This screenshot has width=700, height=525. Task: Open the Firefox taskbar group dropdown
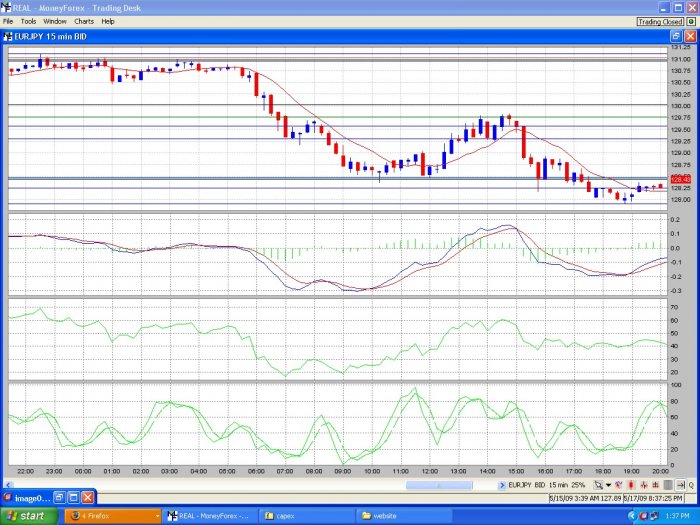(x=157, y=516)
